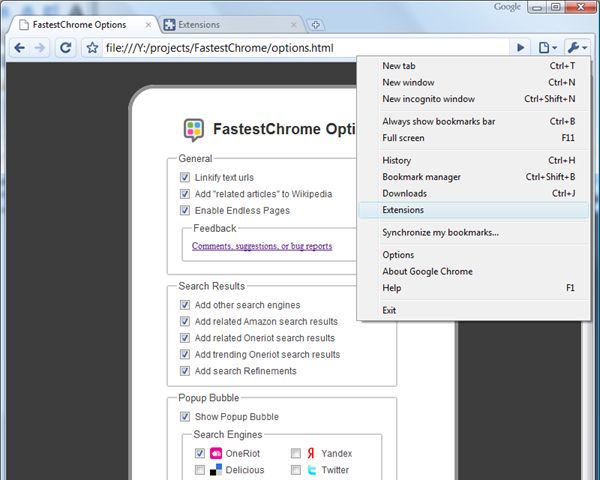
Task: Enable the Twitter engine checkbox
Action: click(x=296, y=470)
